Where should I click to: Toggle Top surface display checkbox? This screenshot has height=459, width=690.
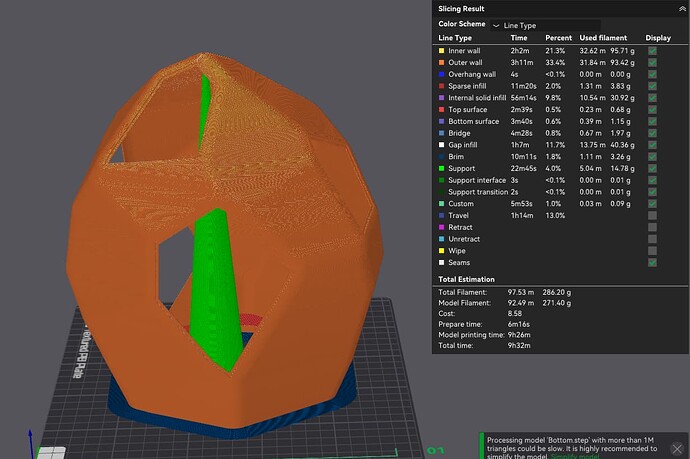tap(652, 110)
